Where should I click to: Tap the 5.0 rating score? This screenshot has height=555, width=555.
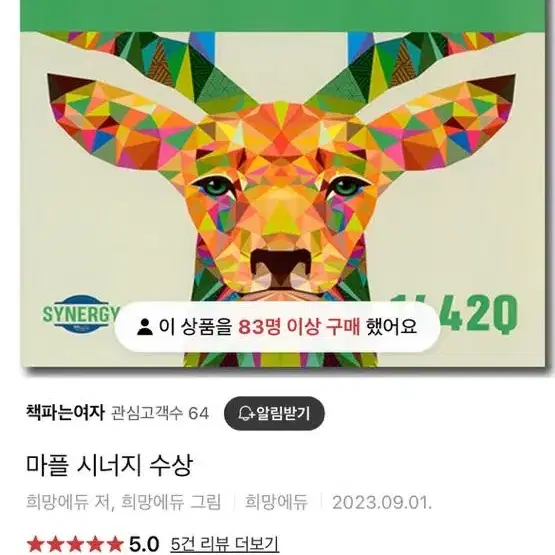[x=144, y=544]
